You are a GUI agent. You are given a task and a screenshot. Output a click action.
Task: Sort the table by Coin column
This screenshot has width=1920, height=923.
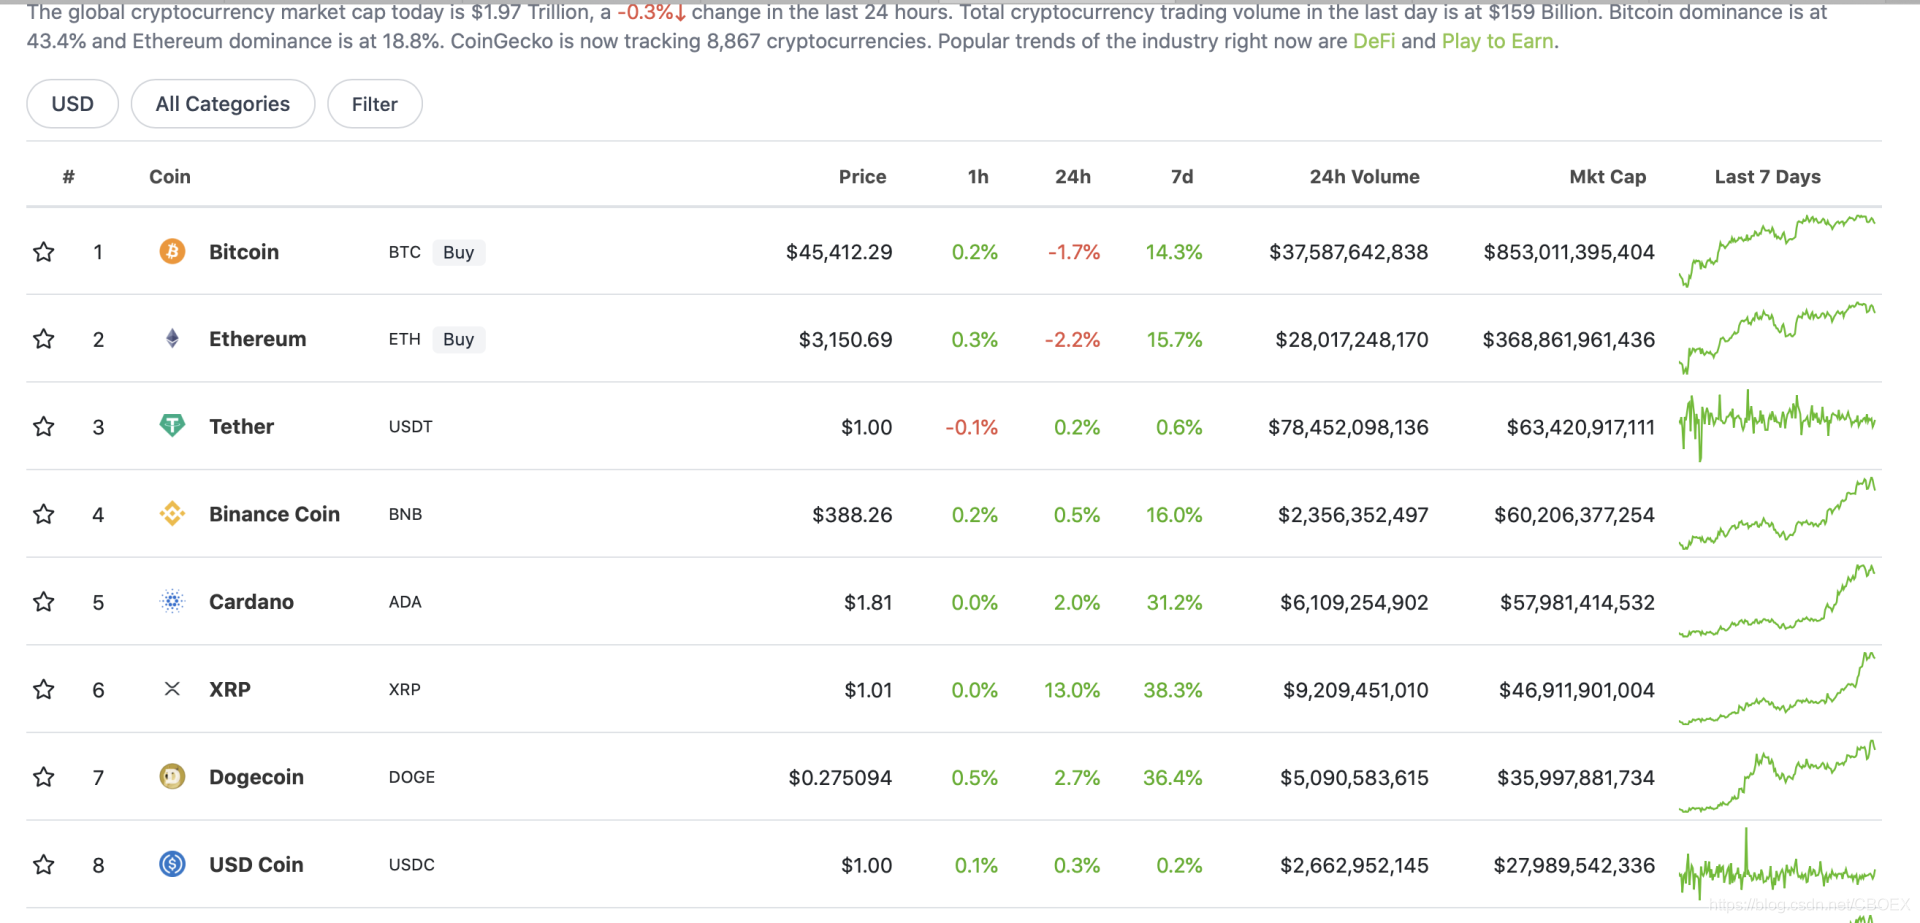[170, 177]
